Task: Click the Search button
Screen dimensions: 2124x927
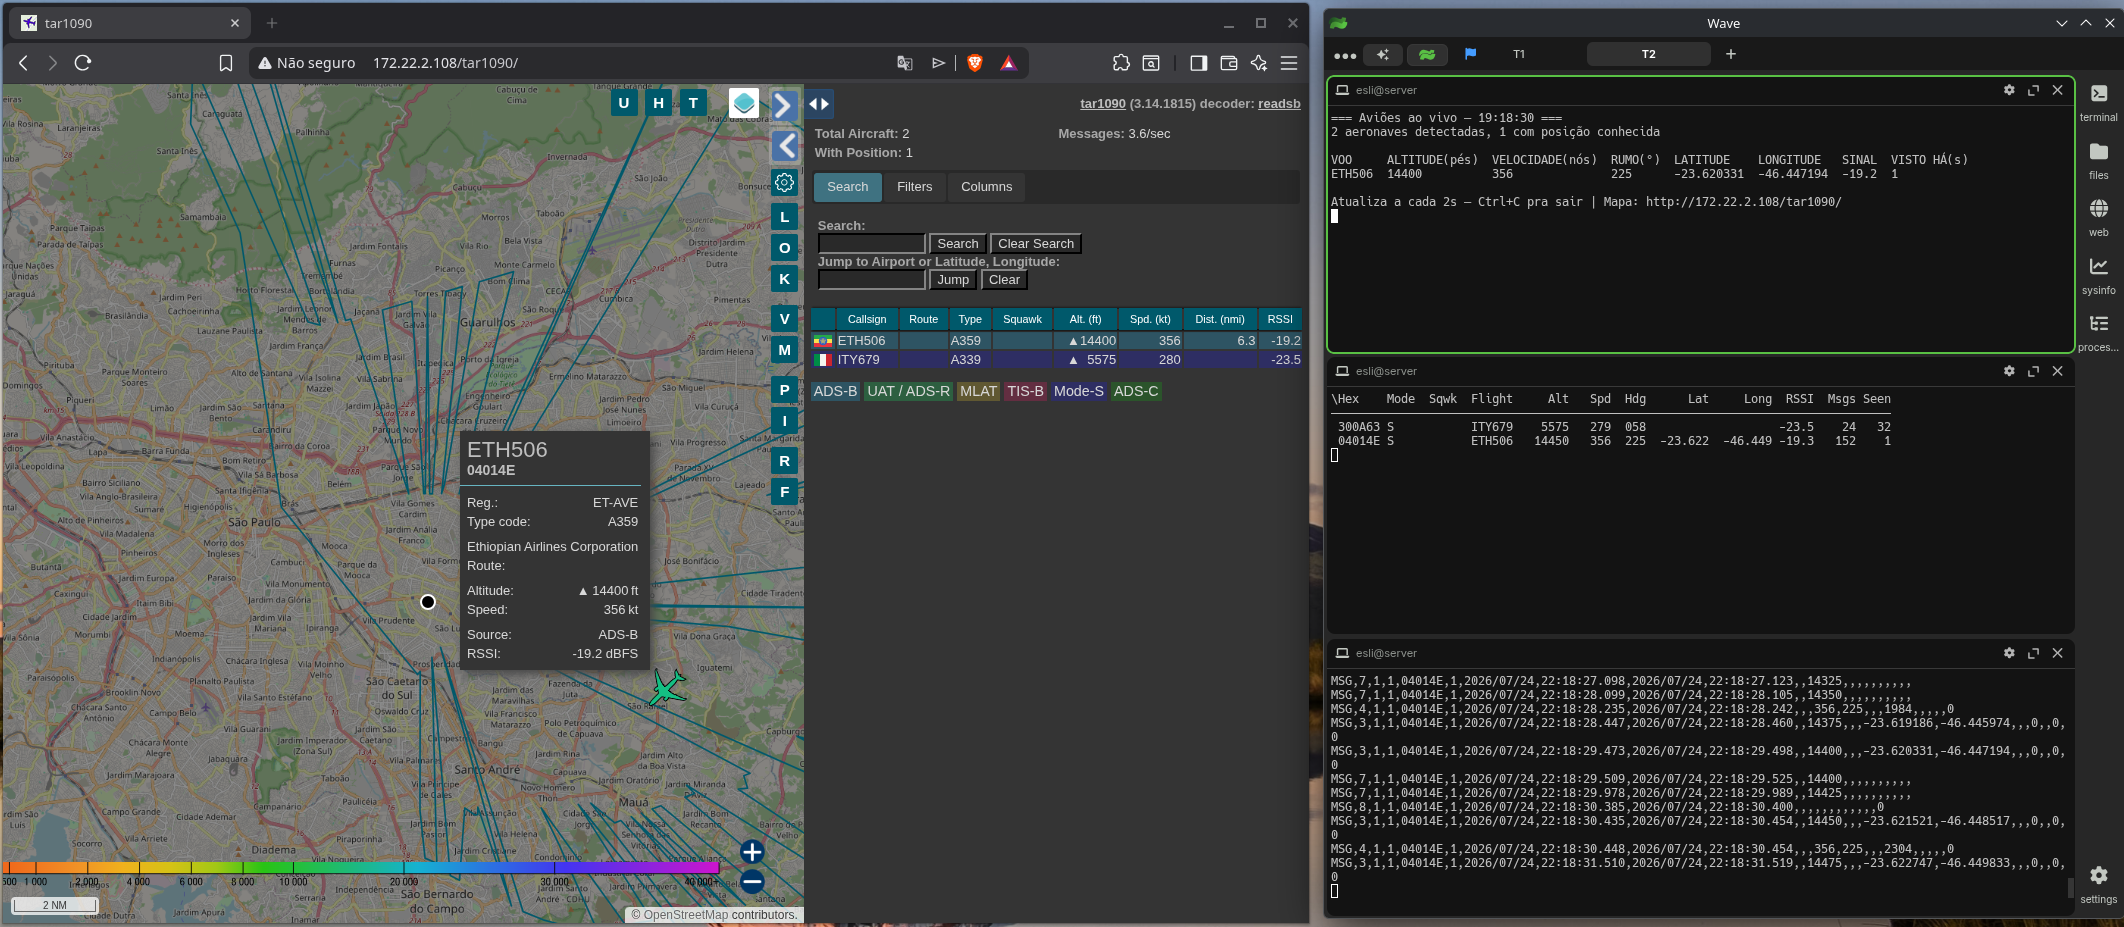Action: [x=958, y=244]
